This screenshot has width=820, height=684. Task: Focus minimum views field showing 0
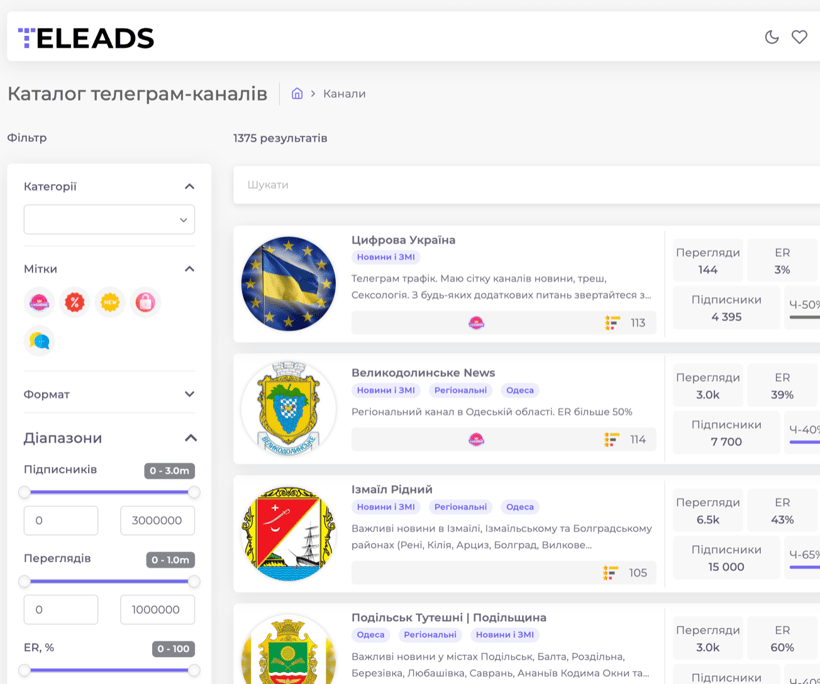pos(61,609)
